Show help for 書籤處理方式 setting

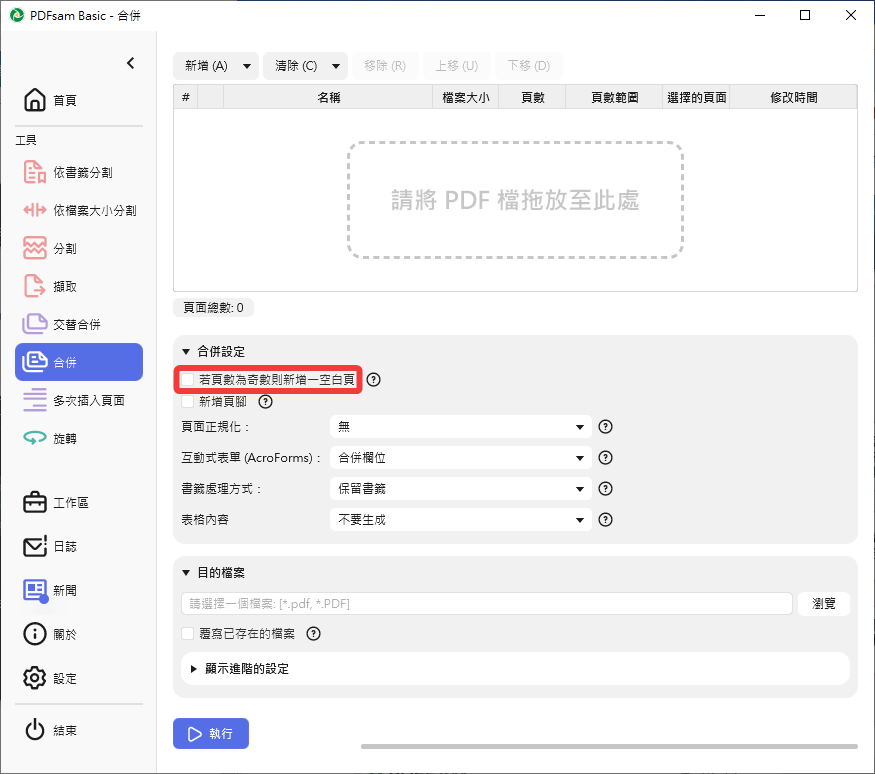605,489
